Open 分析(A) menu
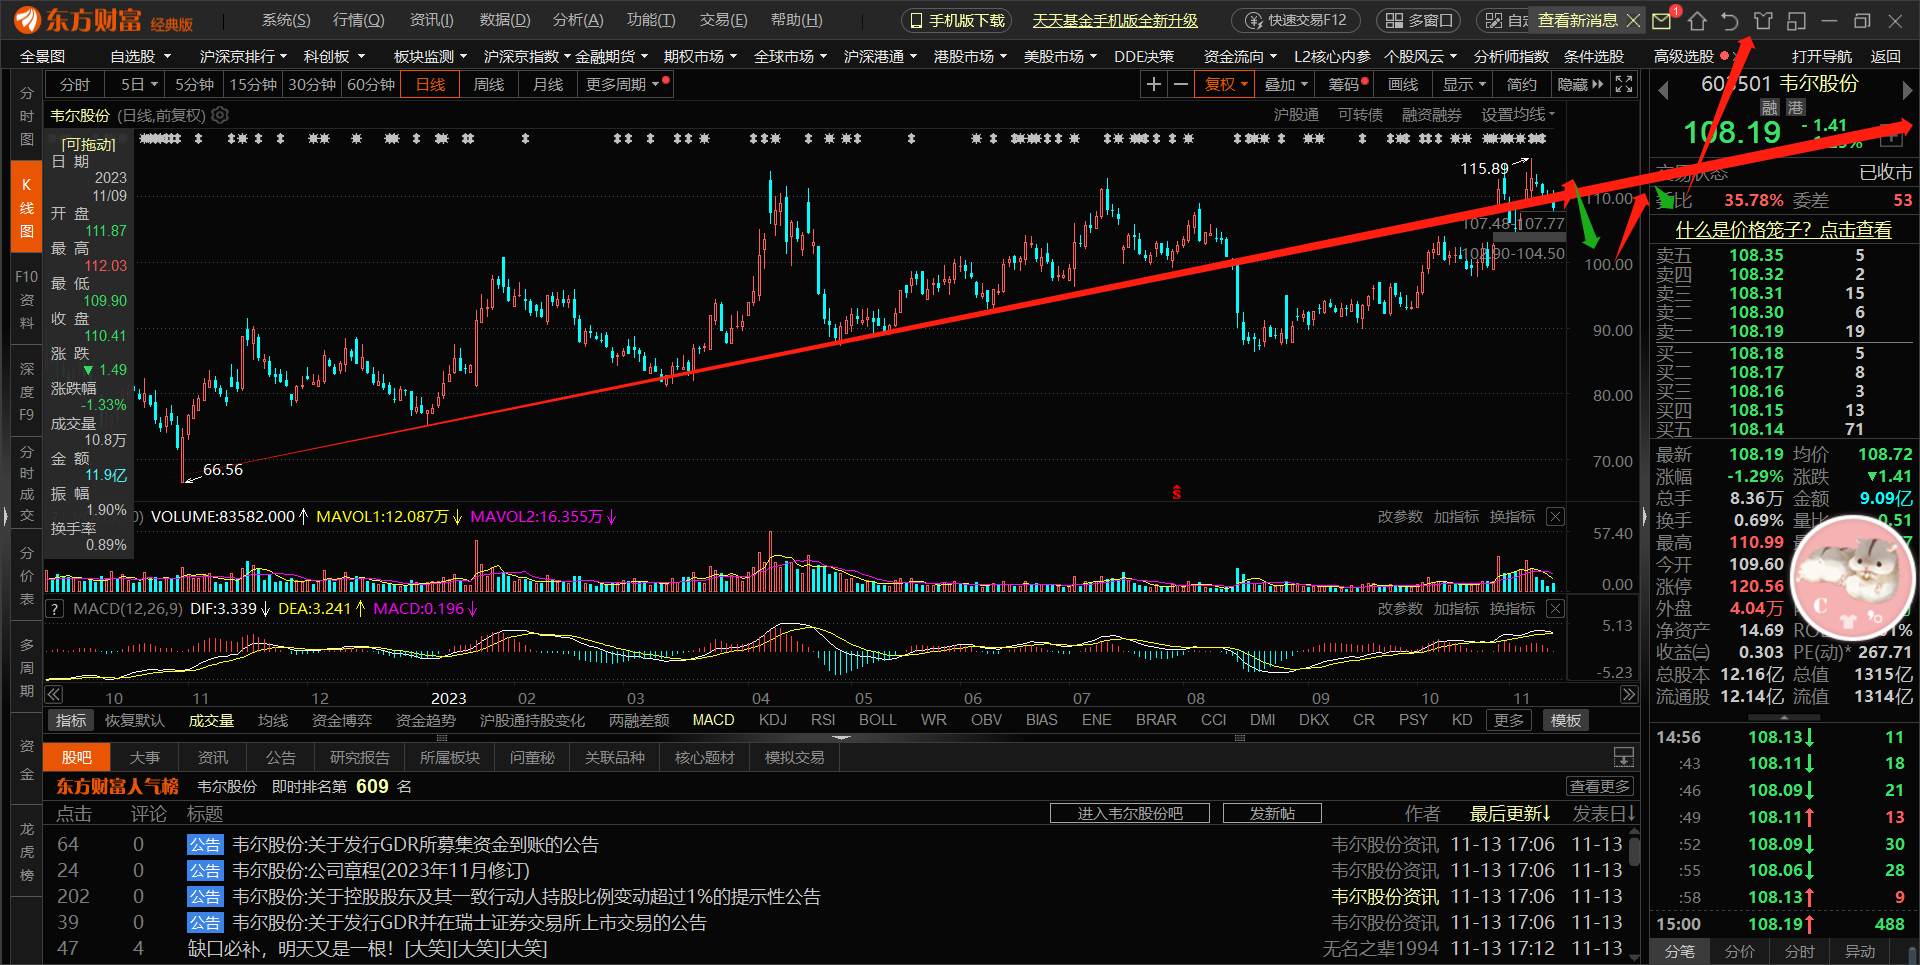The width and height of the screenshot is (1920, 965). pos(578,20)
